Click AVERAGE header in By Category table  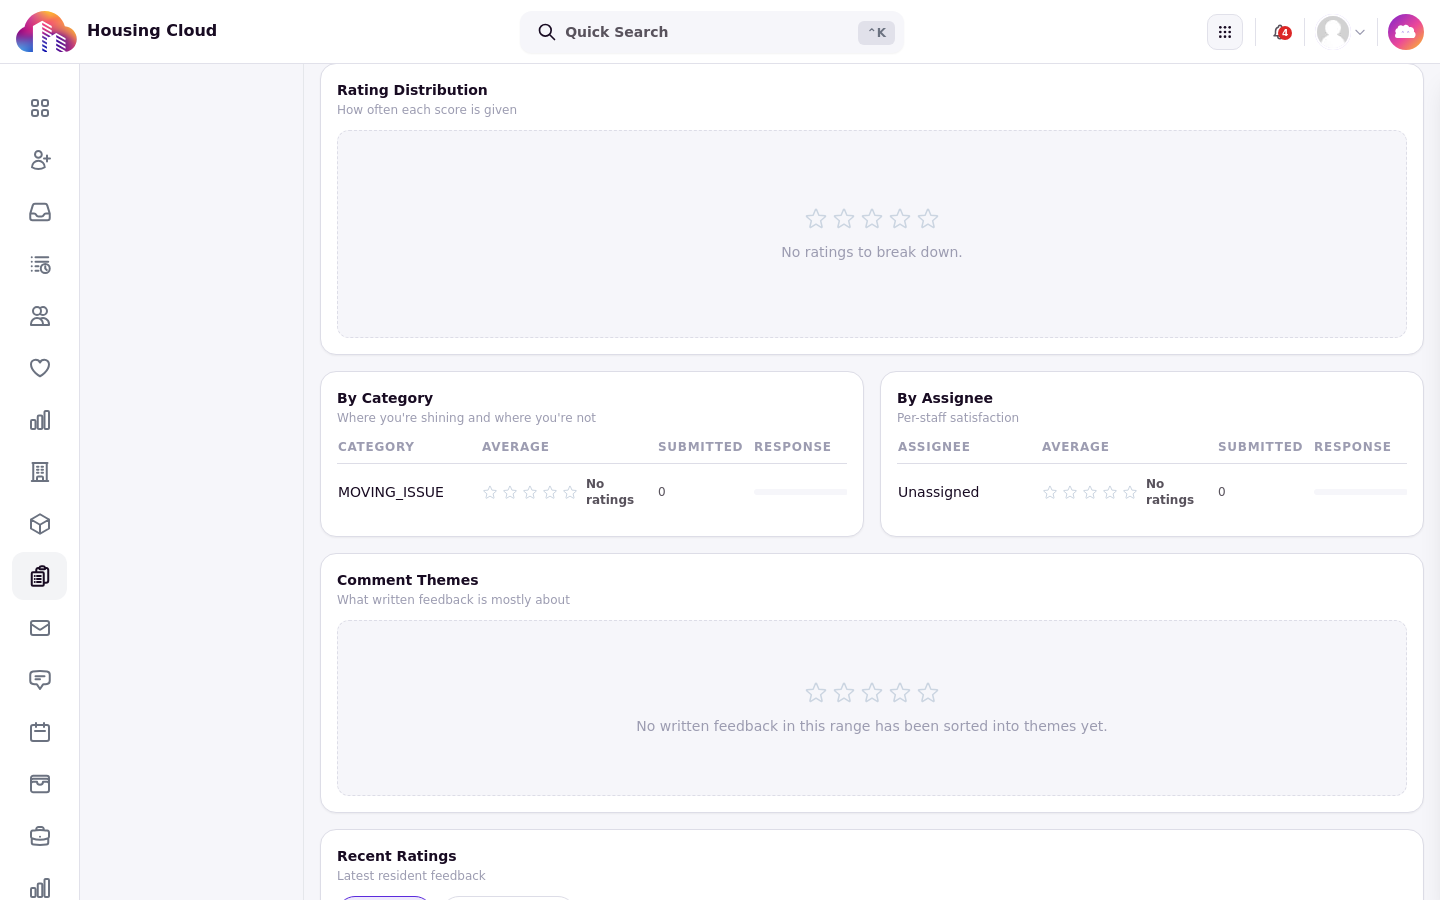point(515,447)
